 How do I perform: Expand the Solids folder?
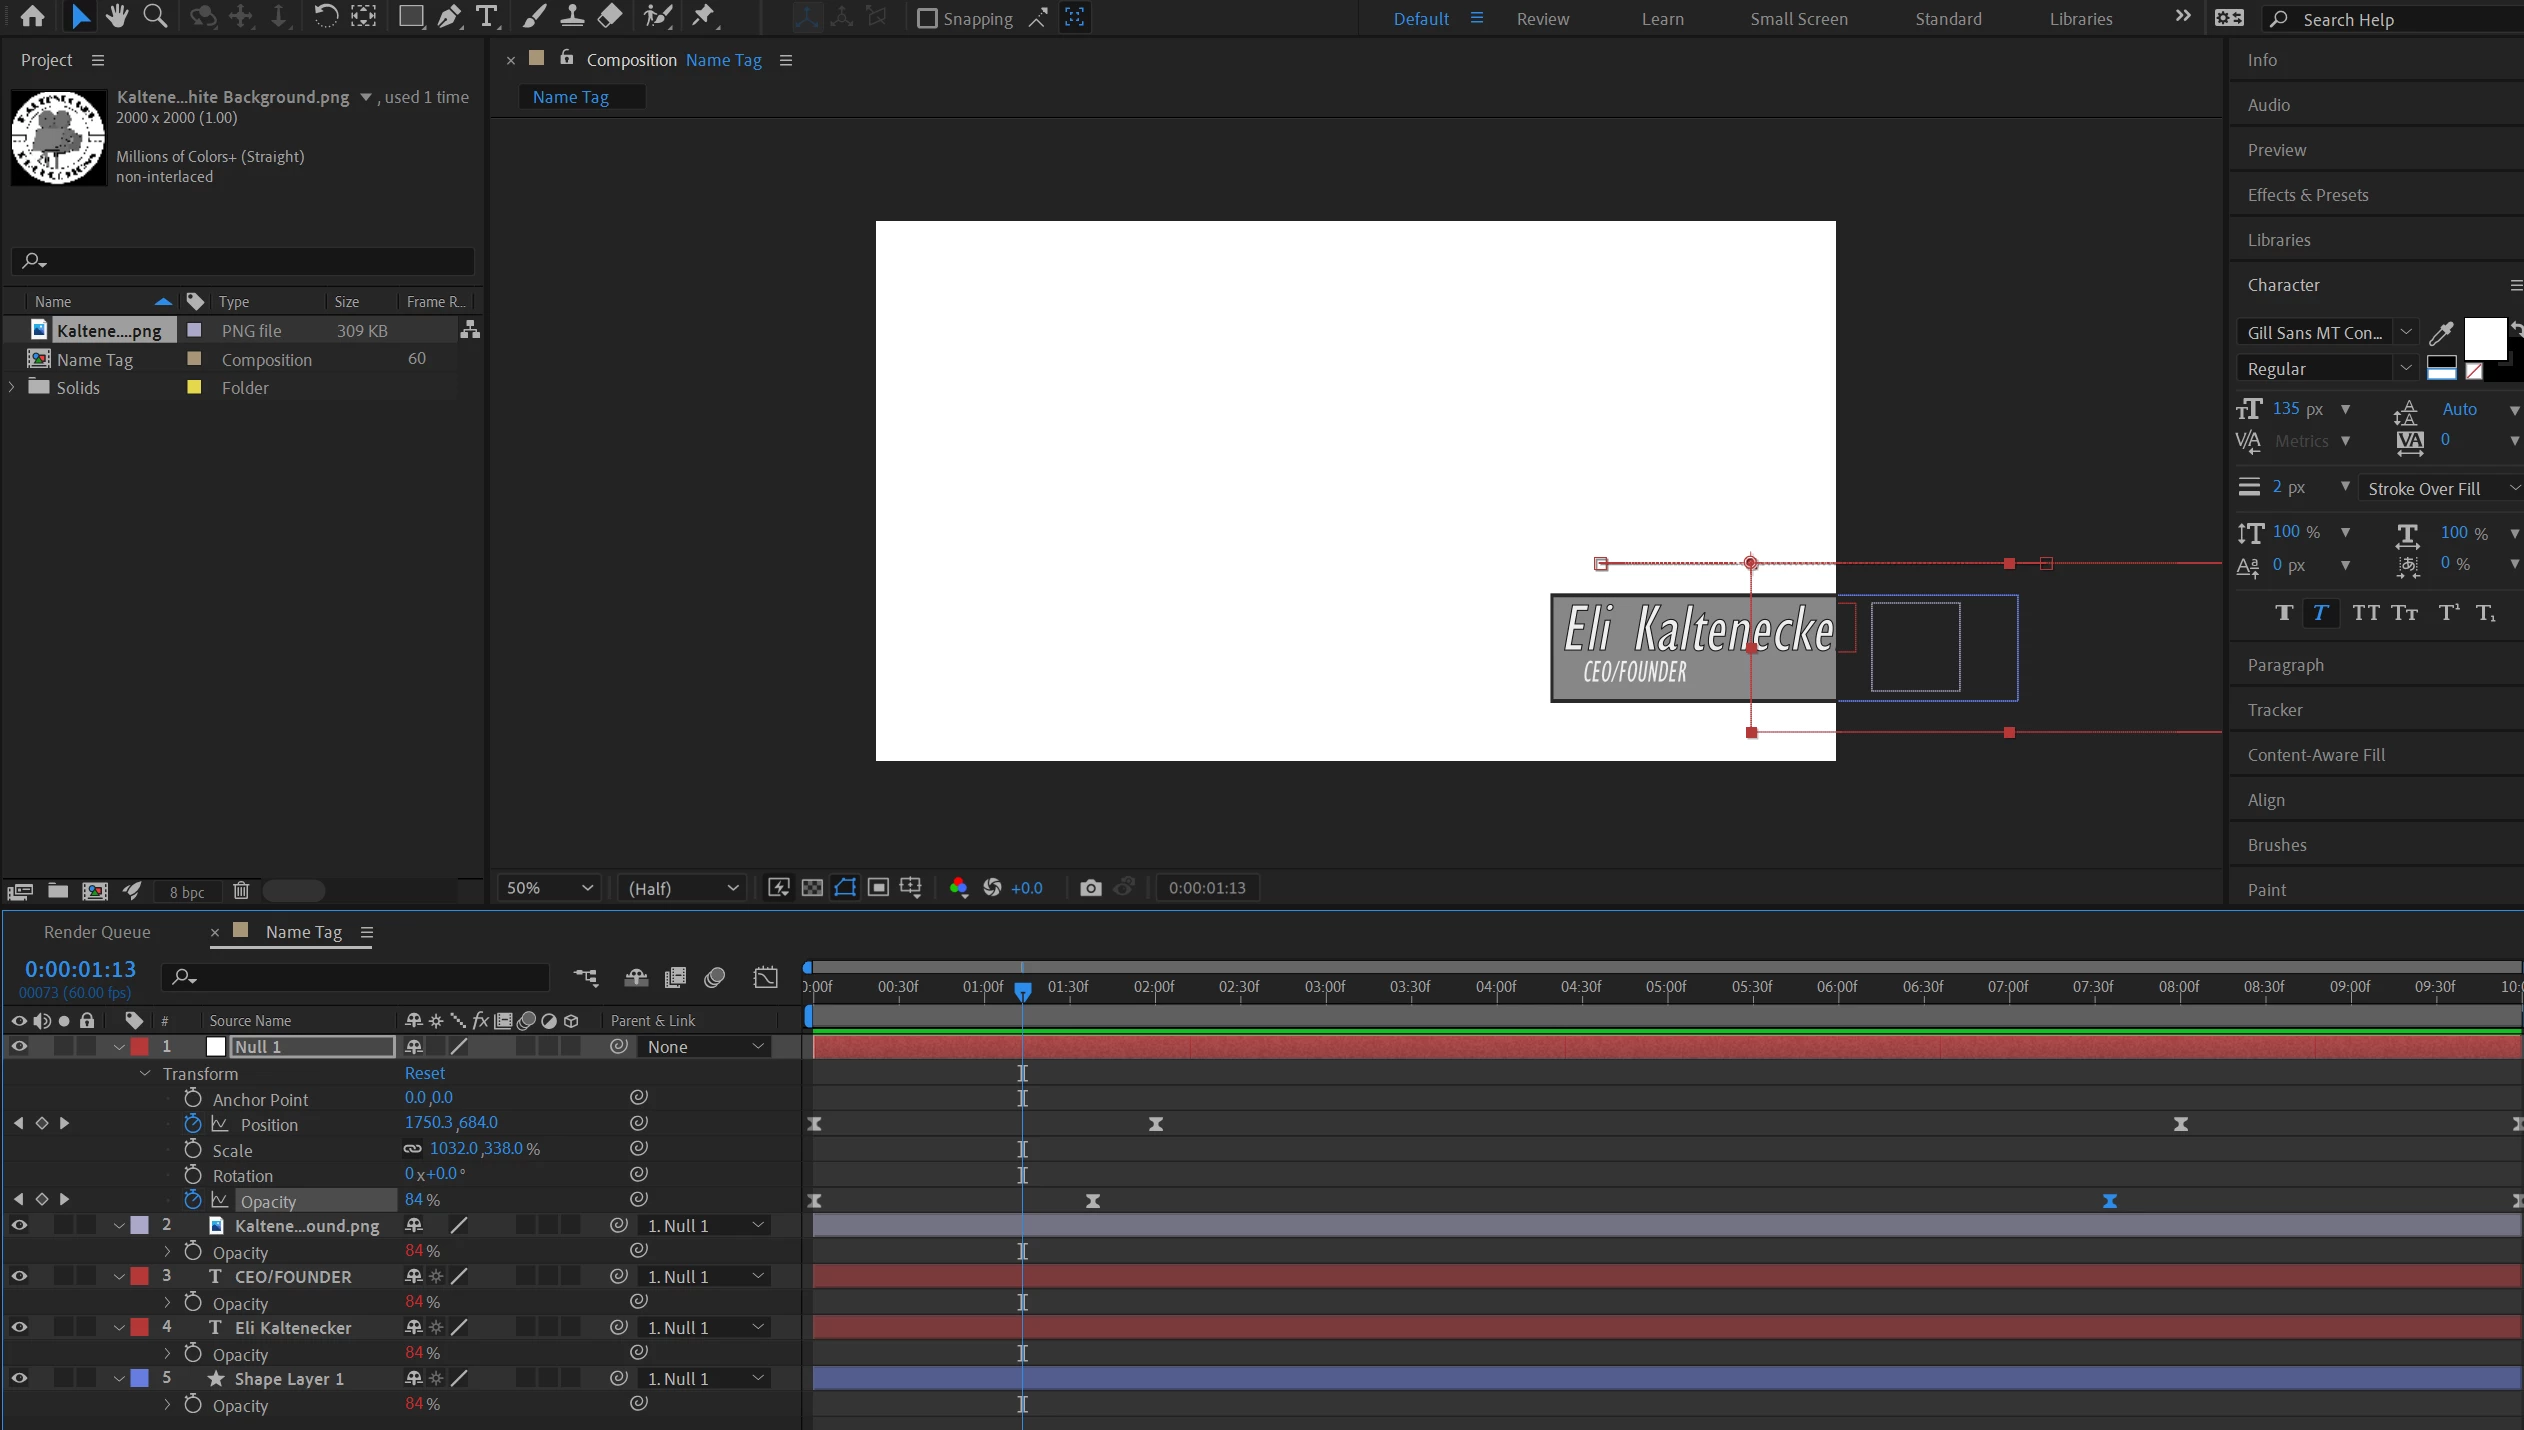coord(12,387)
